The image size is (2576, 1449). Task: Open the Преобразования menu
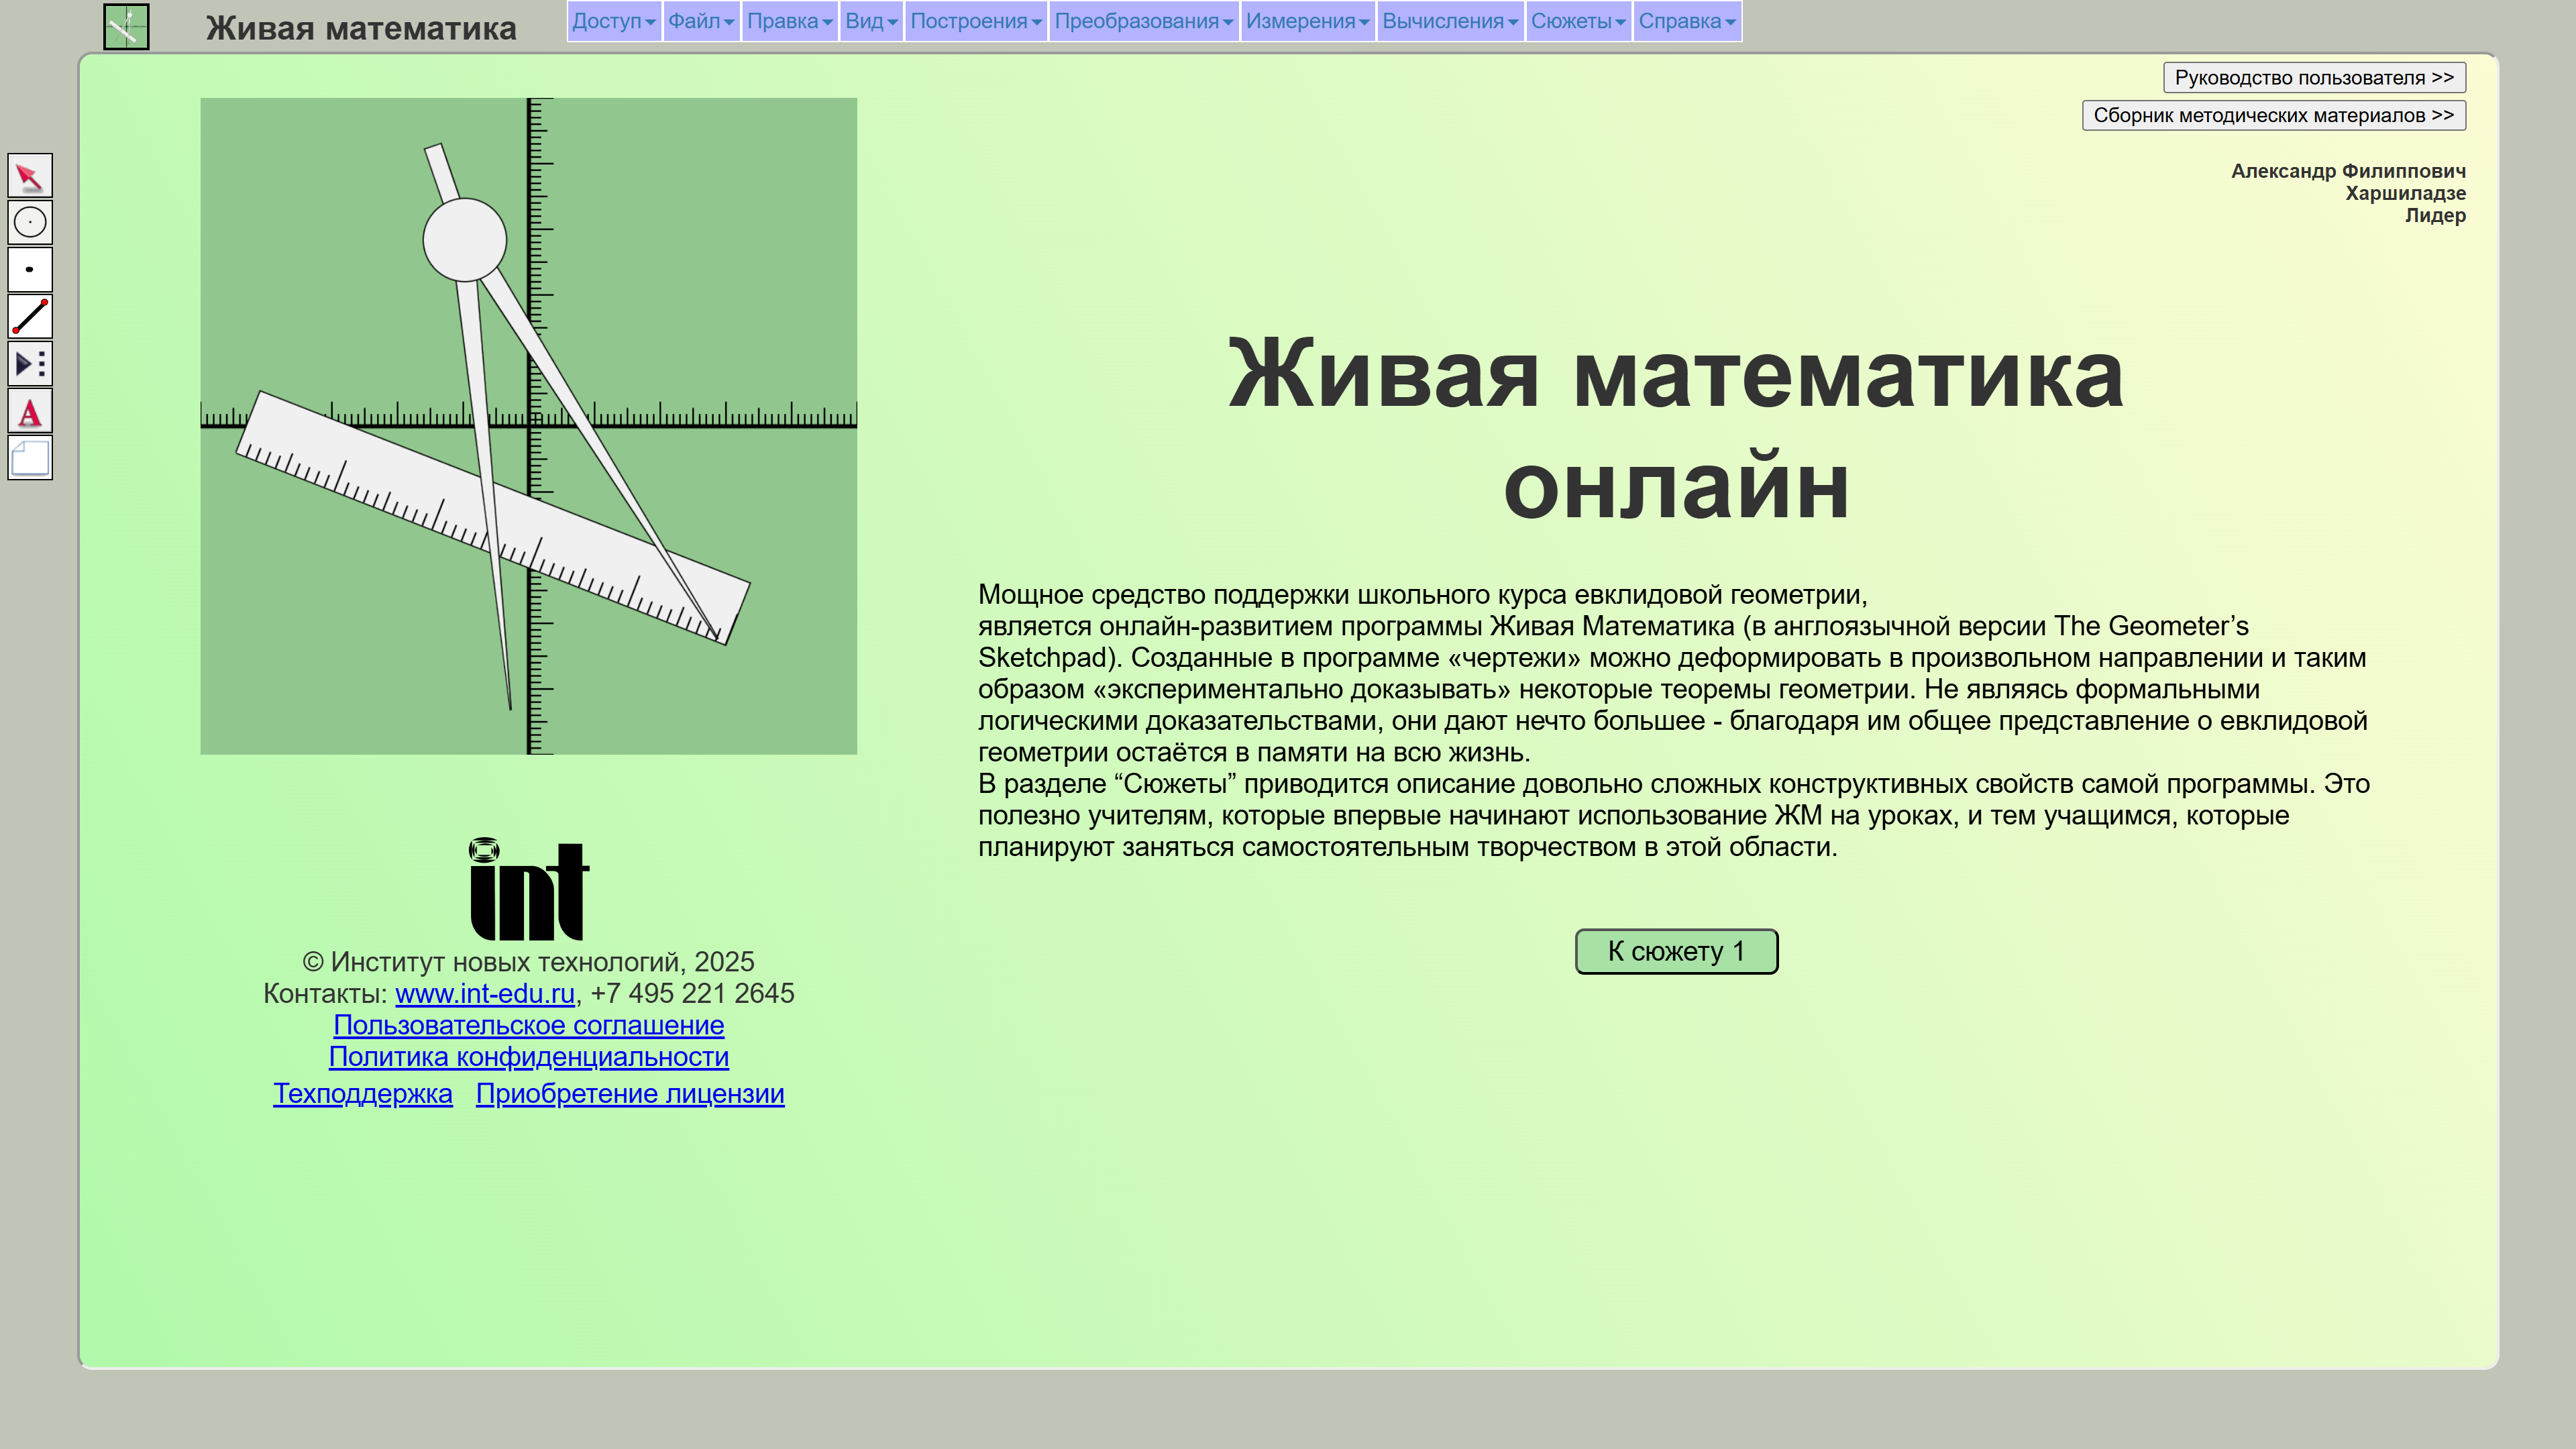(1143, 21)
